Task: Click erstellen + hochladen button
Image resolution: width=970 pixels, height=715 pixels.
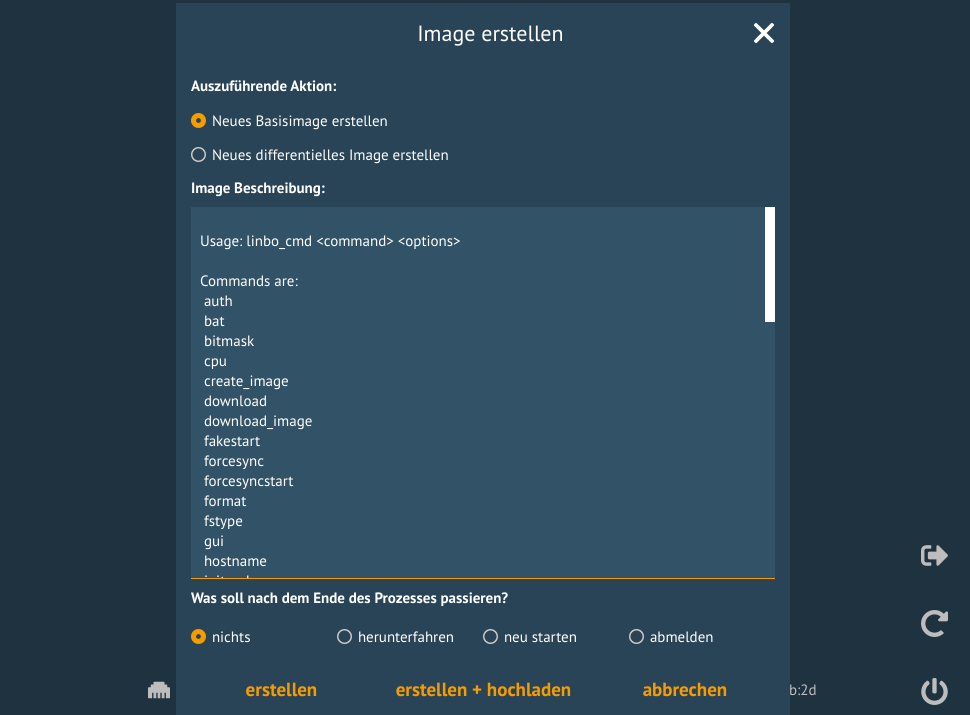Action: coord(483,690)
